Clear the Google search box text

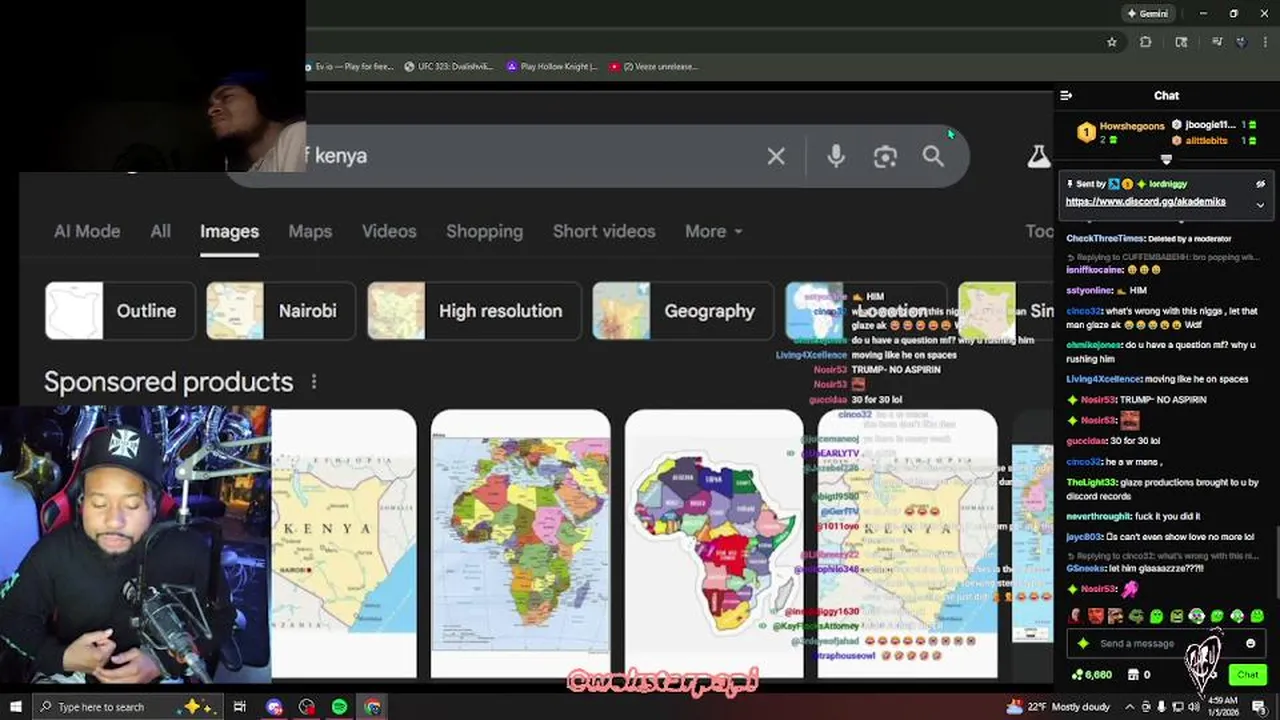(x=776, y=156)
